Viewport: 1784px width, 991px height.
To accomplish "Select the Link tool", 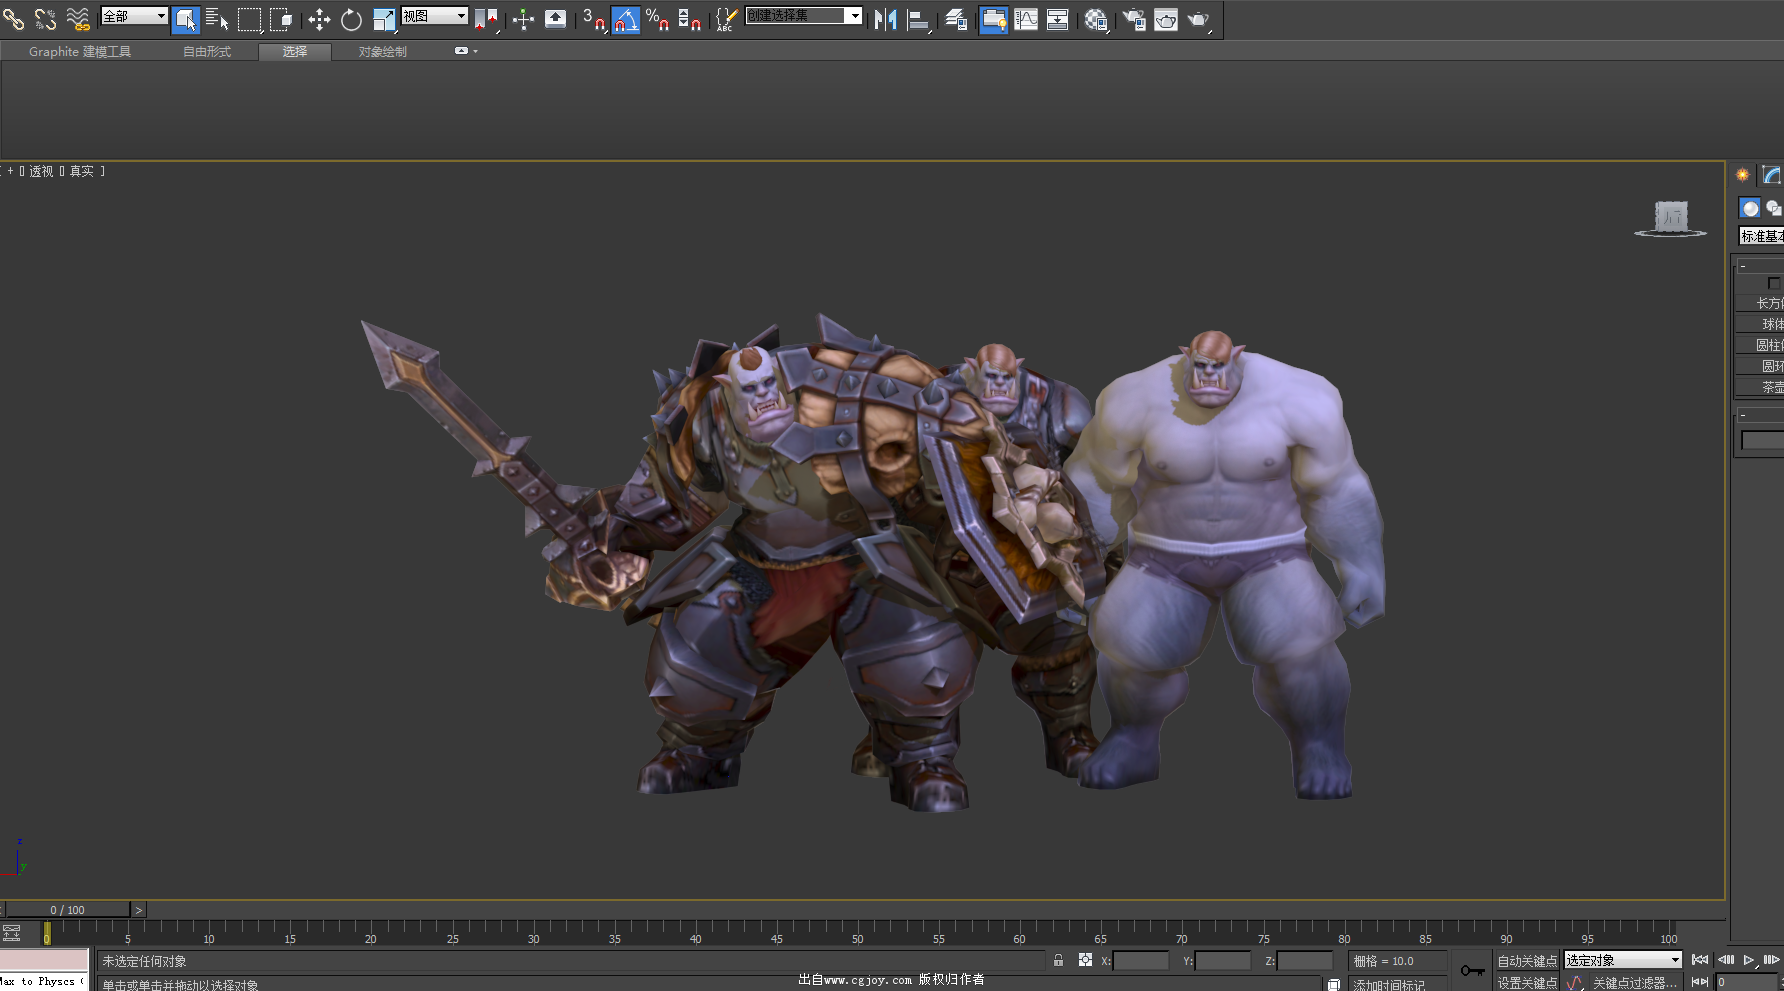I will (13, 18).
